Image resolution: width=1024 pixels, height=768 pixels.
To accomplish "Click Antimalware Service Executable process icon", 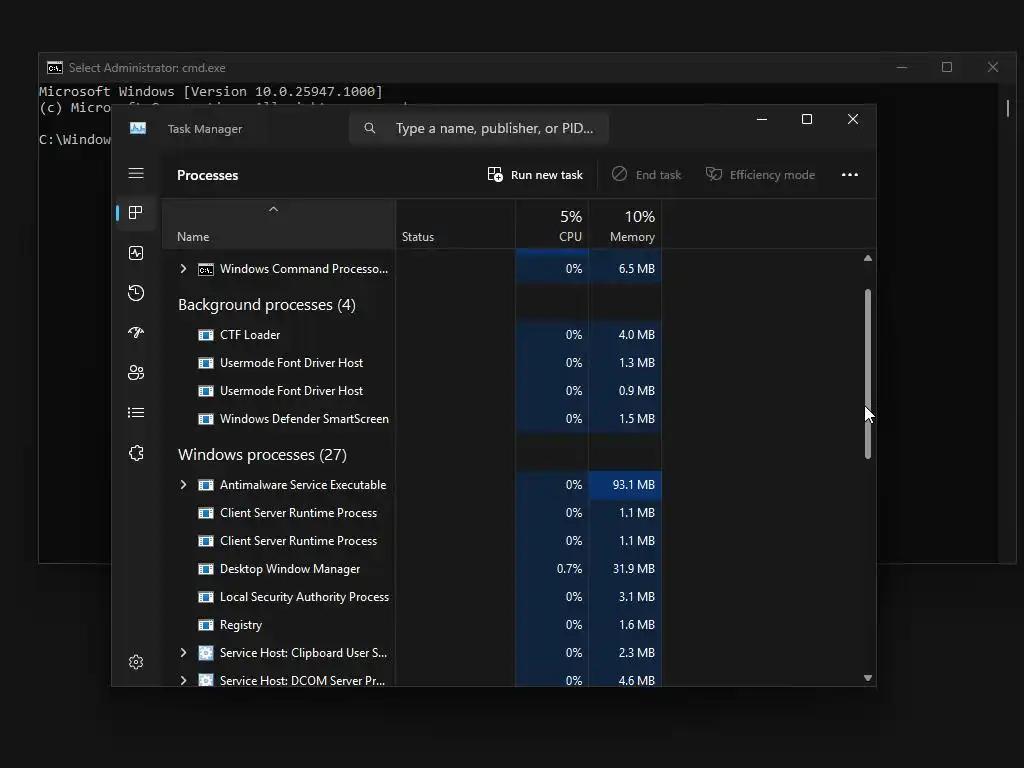I will (x=206, y=485).
